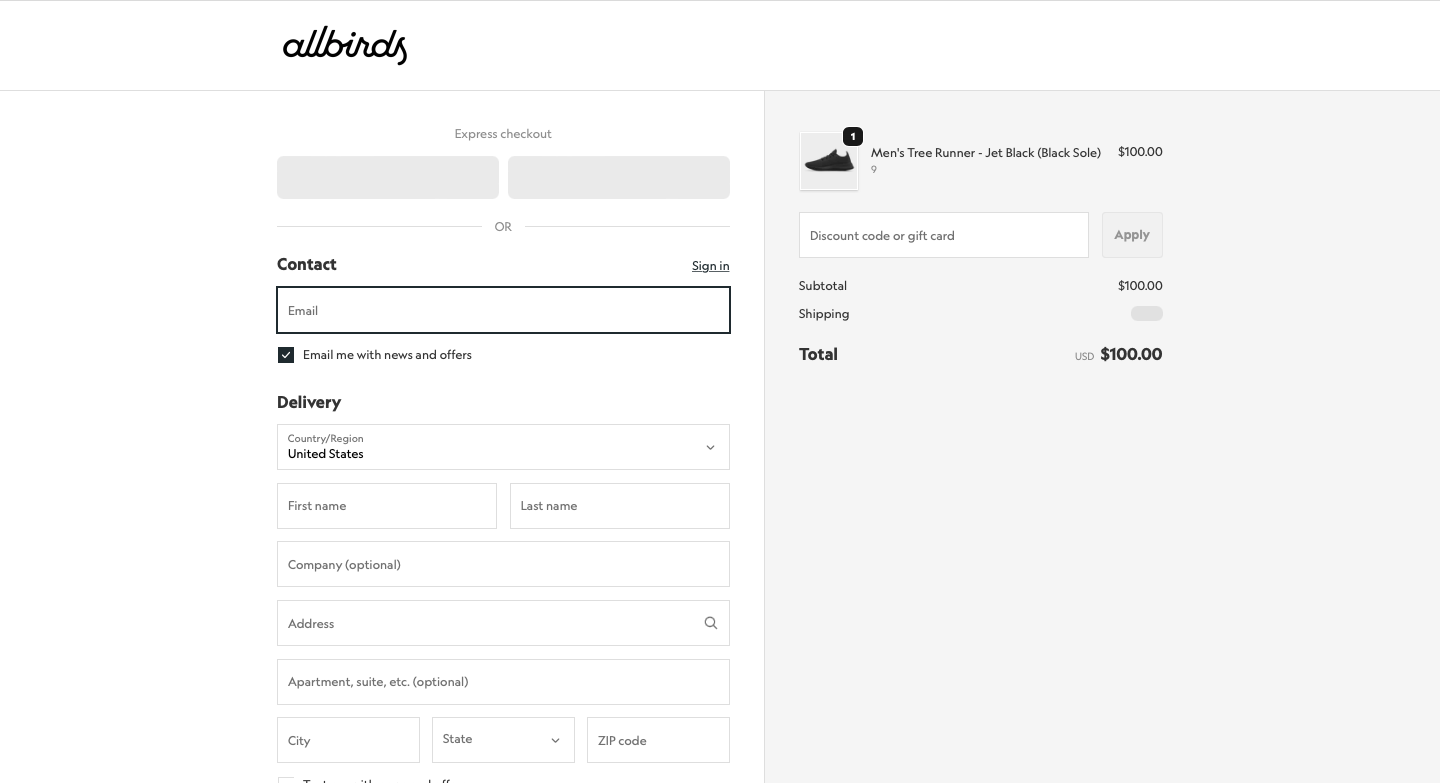
Task: Select the first express checkout option
Action: (388, 177)
